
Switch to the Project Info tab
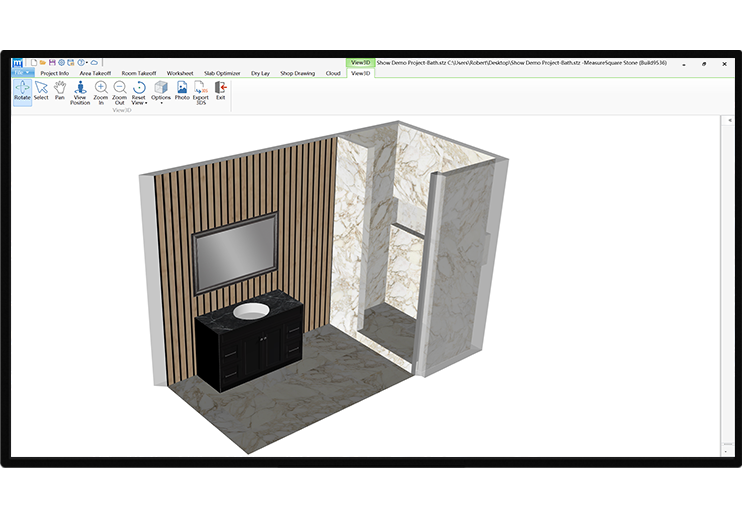click(x=55, y=73)
